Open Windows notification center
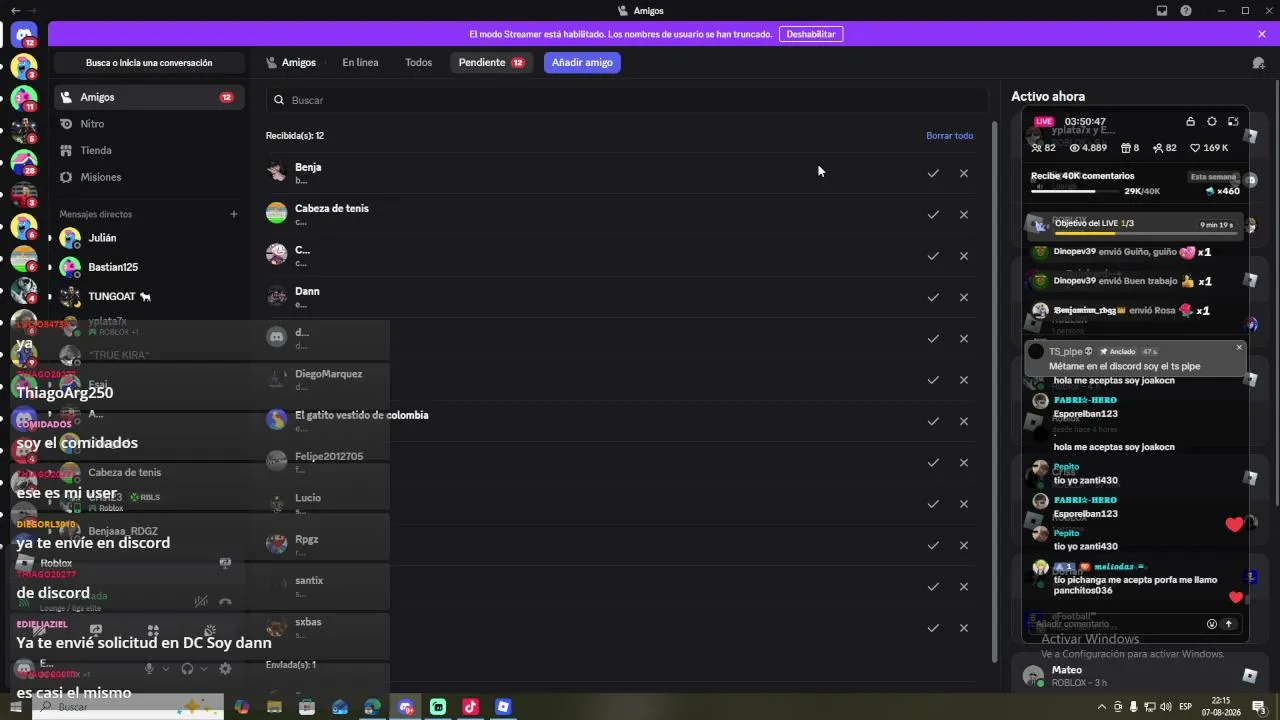1280x720 pixels. point(1259,707)
